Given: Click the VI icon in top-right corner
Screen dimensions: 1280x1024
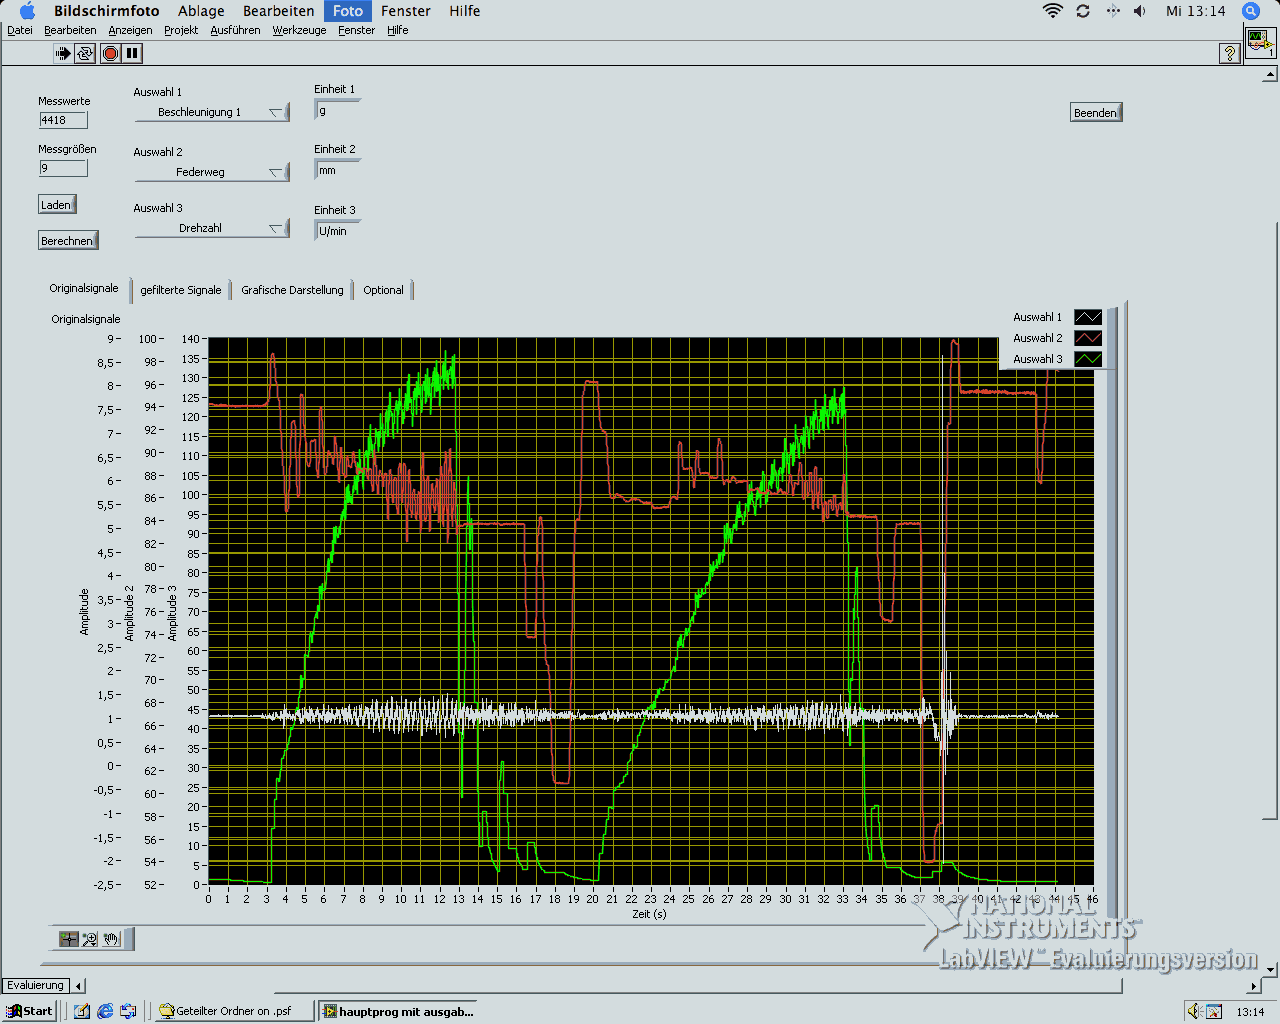Looking at the screenshot, I should (1259, 43).
